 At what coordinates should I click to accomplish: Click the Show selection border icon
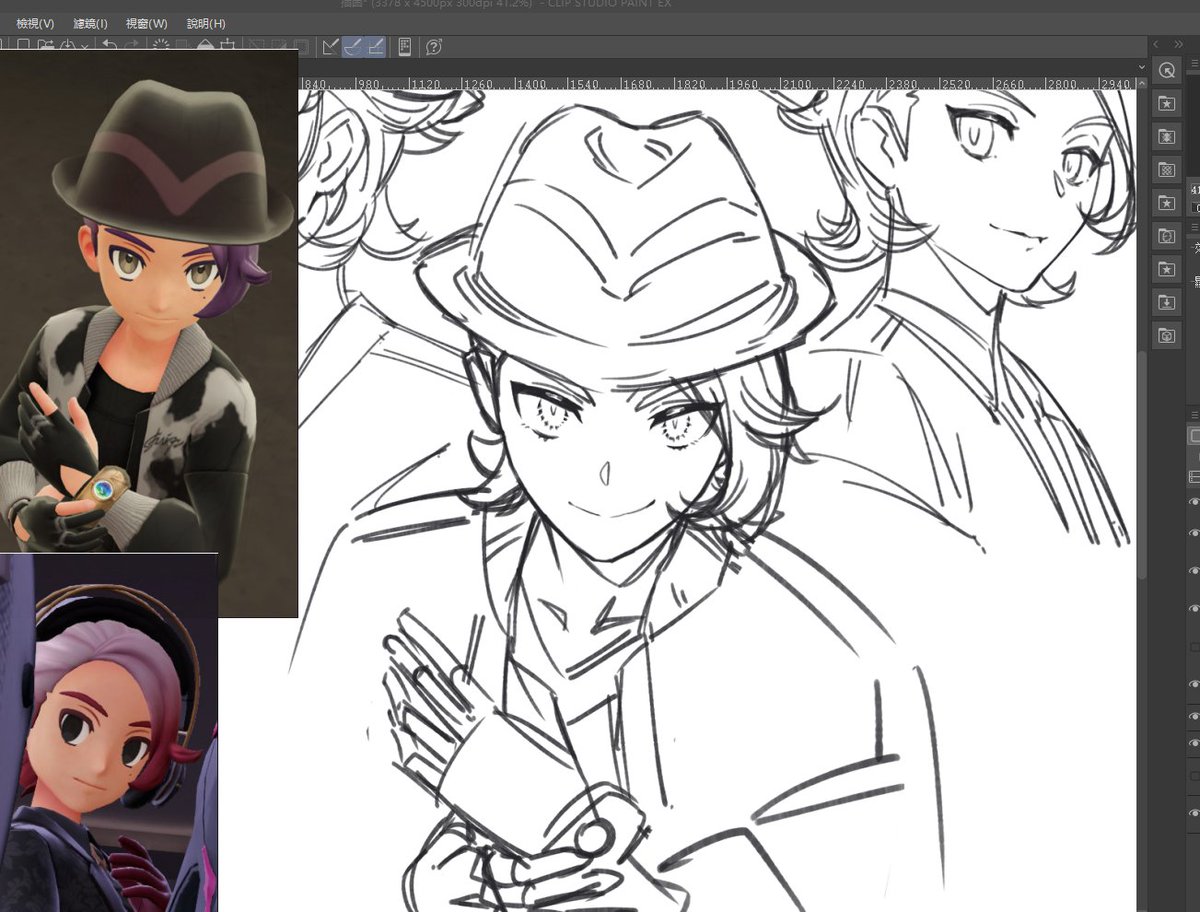coord(301,46)
